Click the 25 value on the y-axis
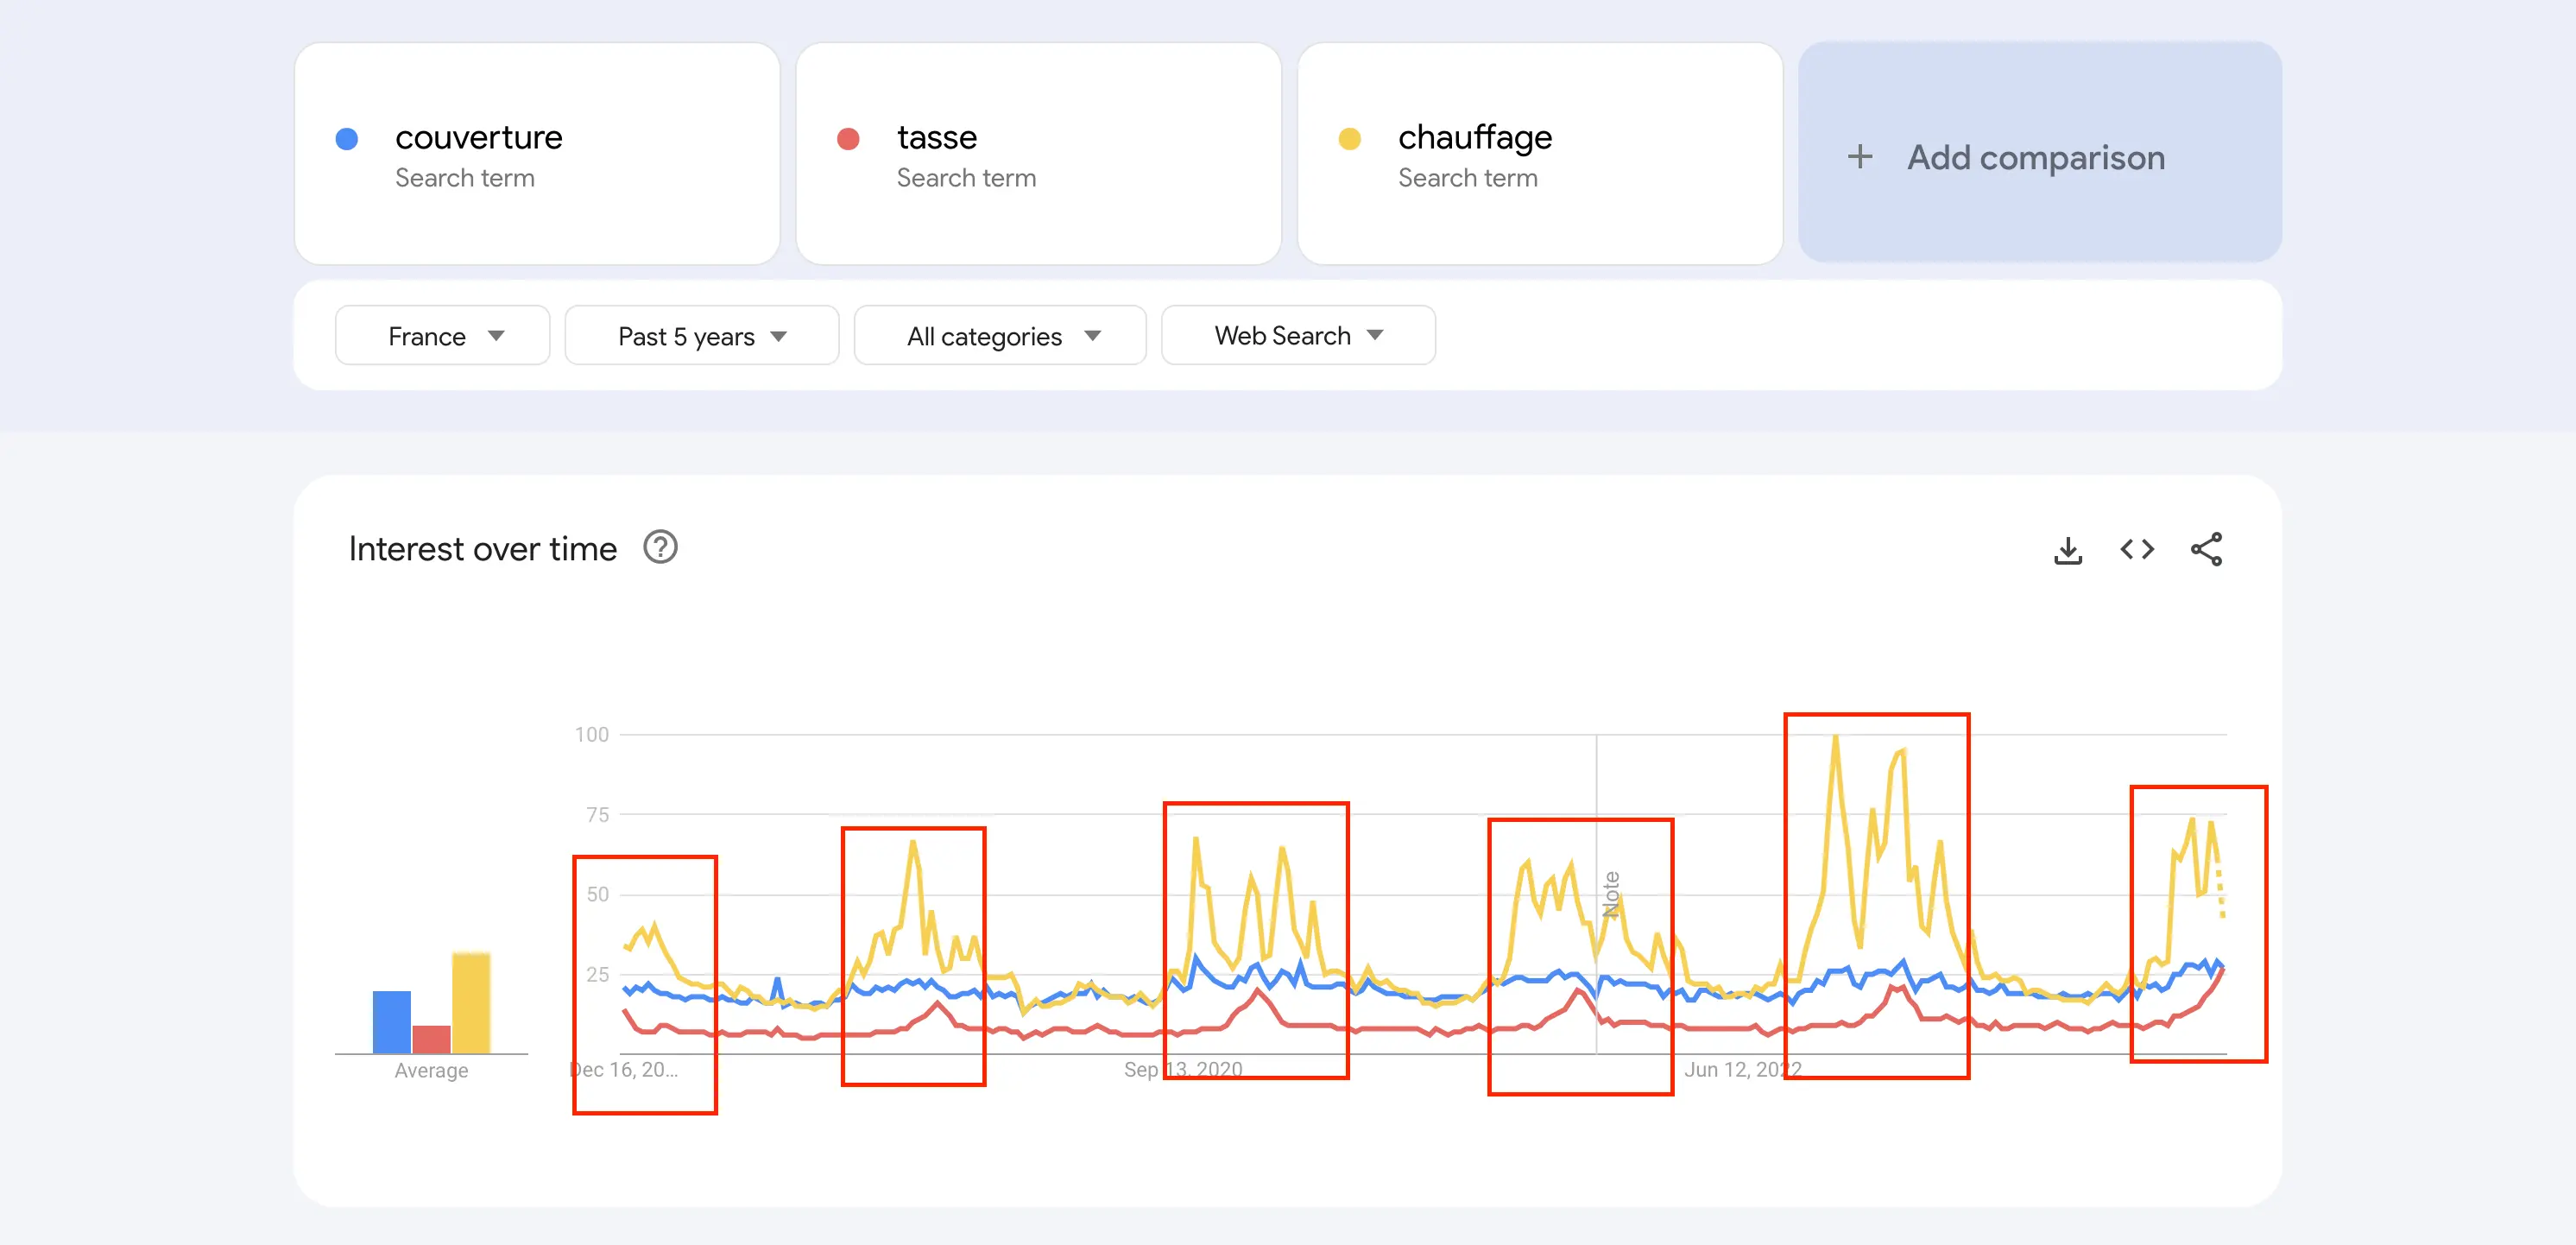 click(597, 974)
